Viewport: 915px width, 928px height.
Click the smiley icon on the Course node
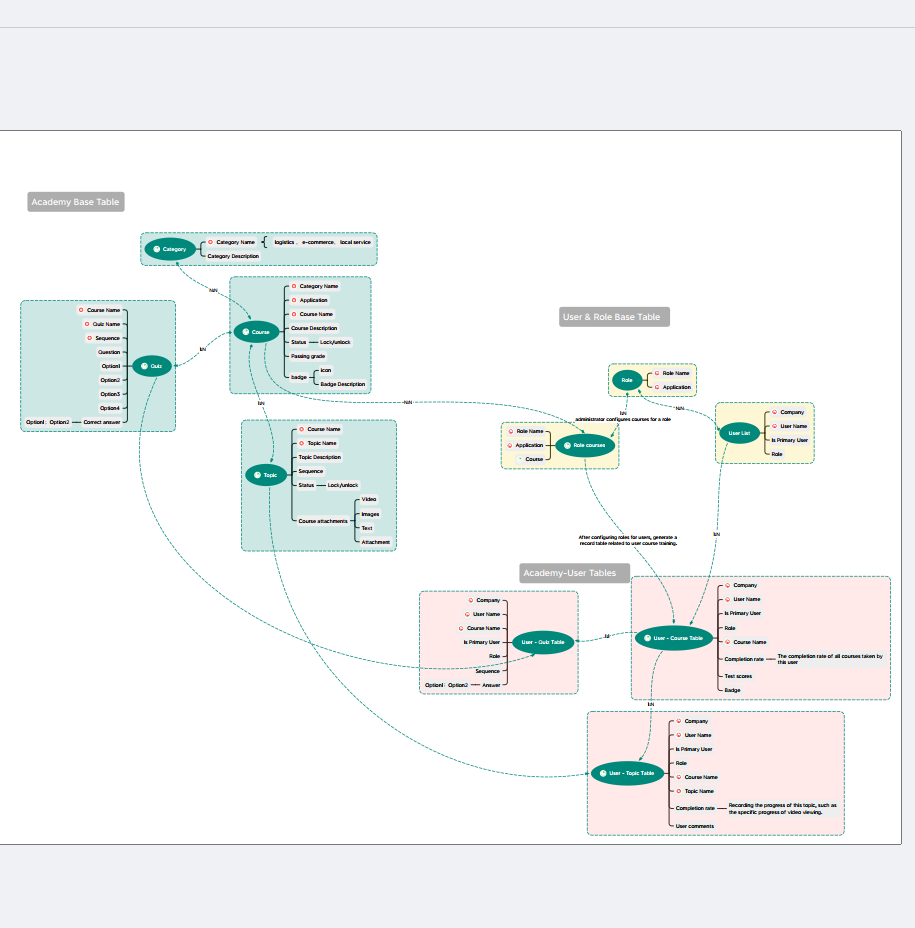point(246,332)
